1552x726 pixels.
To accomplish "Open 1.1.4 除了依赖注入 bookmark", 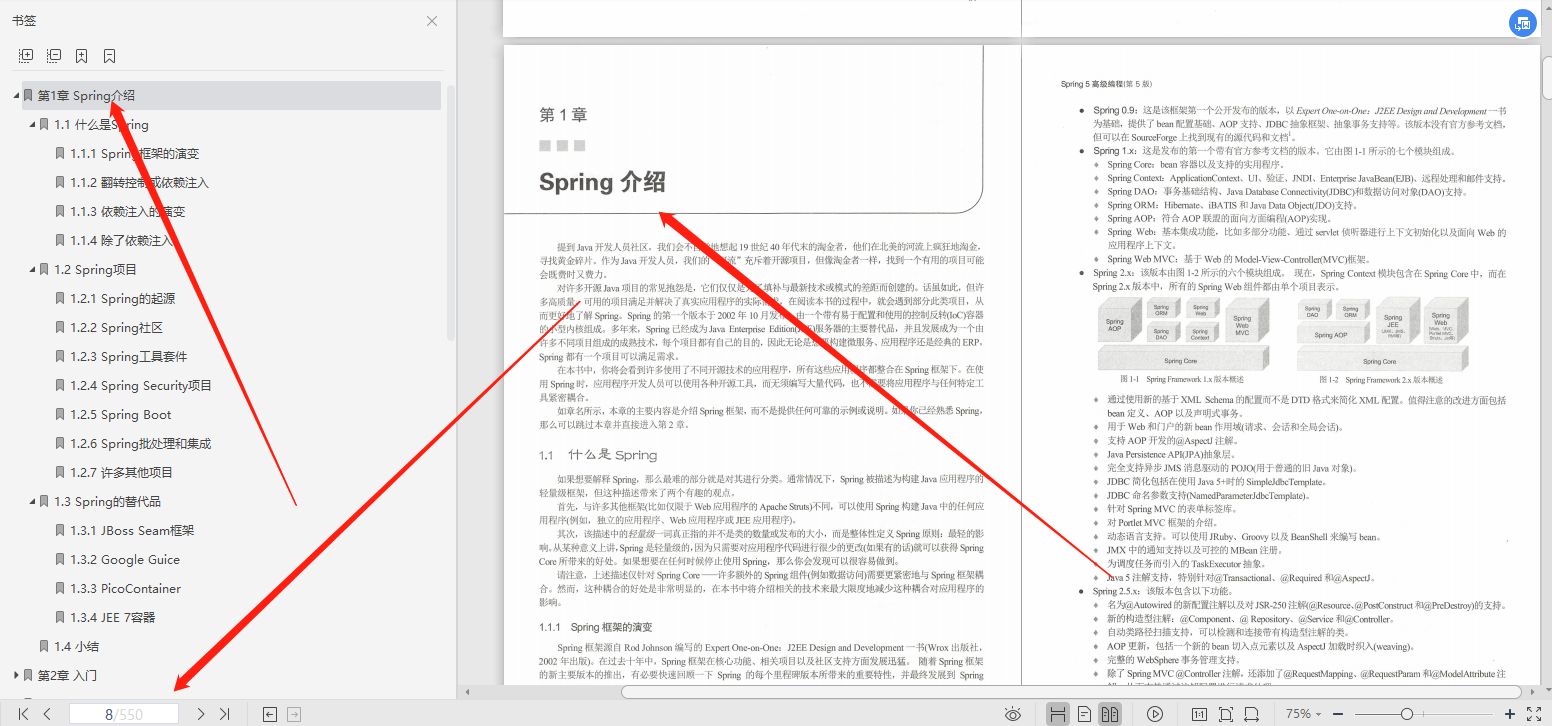I will (122, 241).
